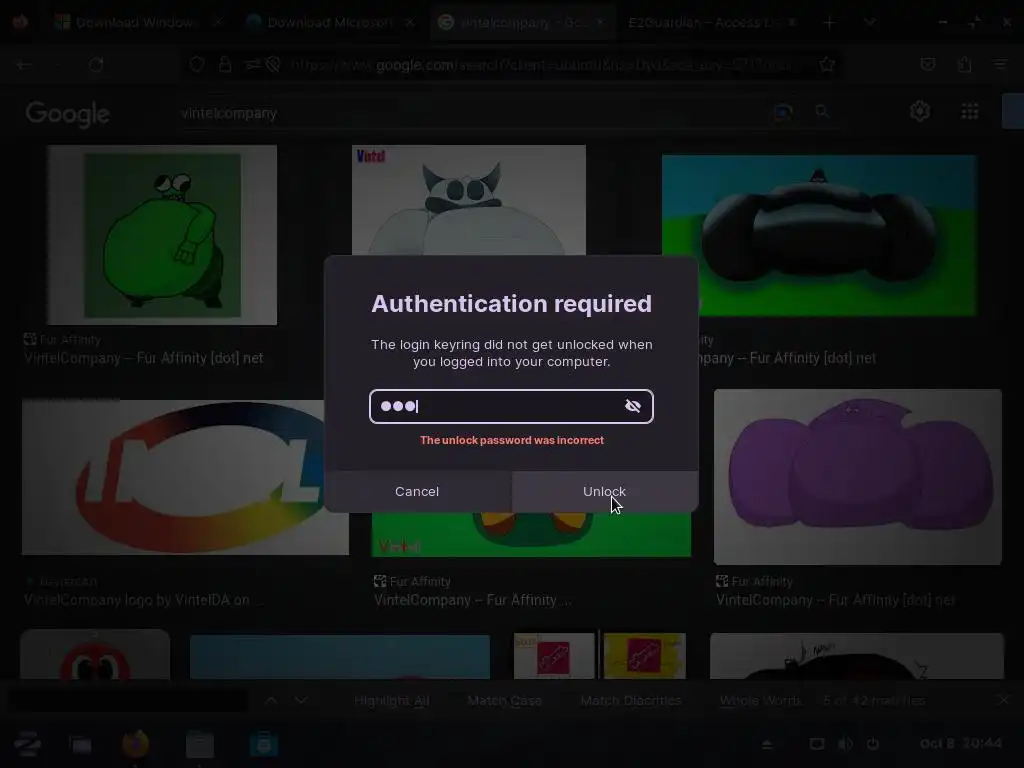Image resolution: width=1024 pixels, height=768 pixels.
Task: Expand the list all tabs chevron
Action: [x=869, y=23]
